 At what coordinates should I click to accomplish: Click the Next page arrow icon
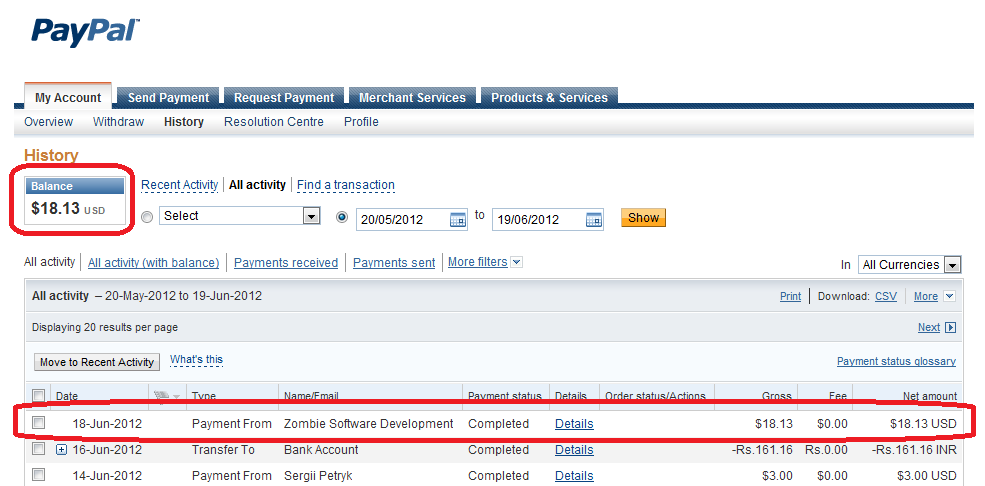tap(950, 327)
